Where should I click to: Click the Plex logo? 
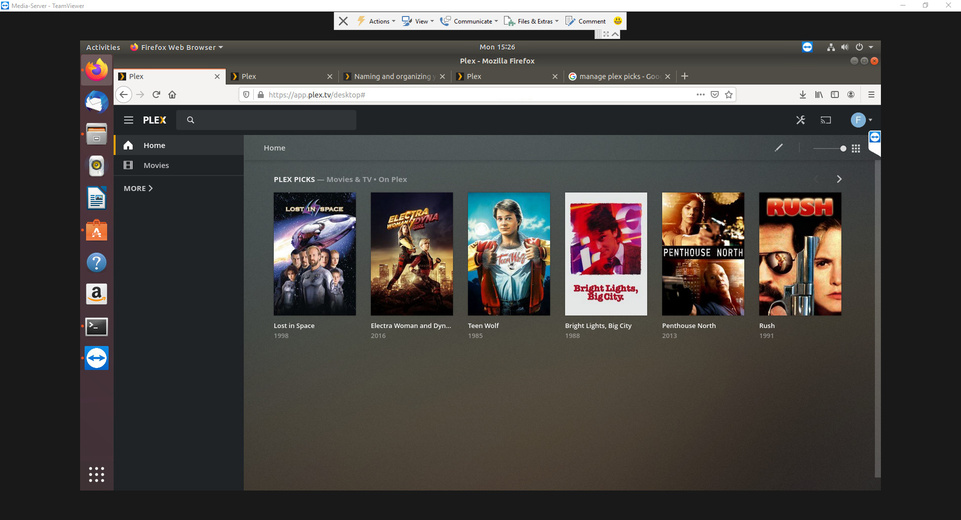pyautogui.click(x=154, y=120)
